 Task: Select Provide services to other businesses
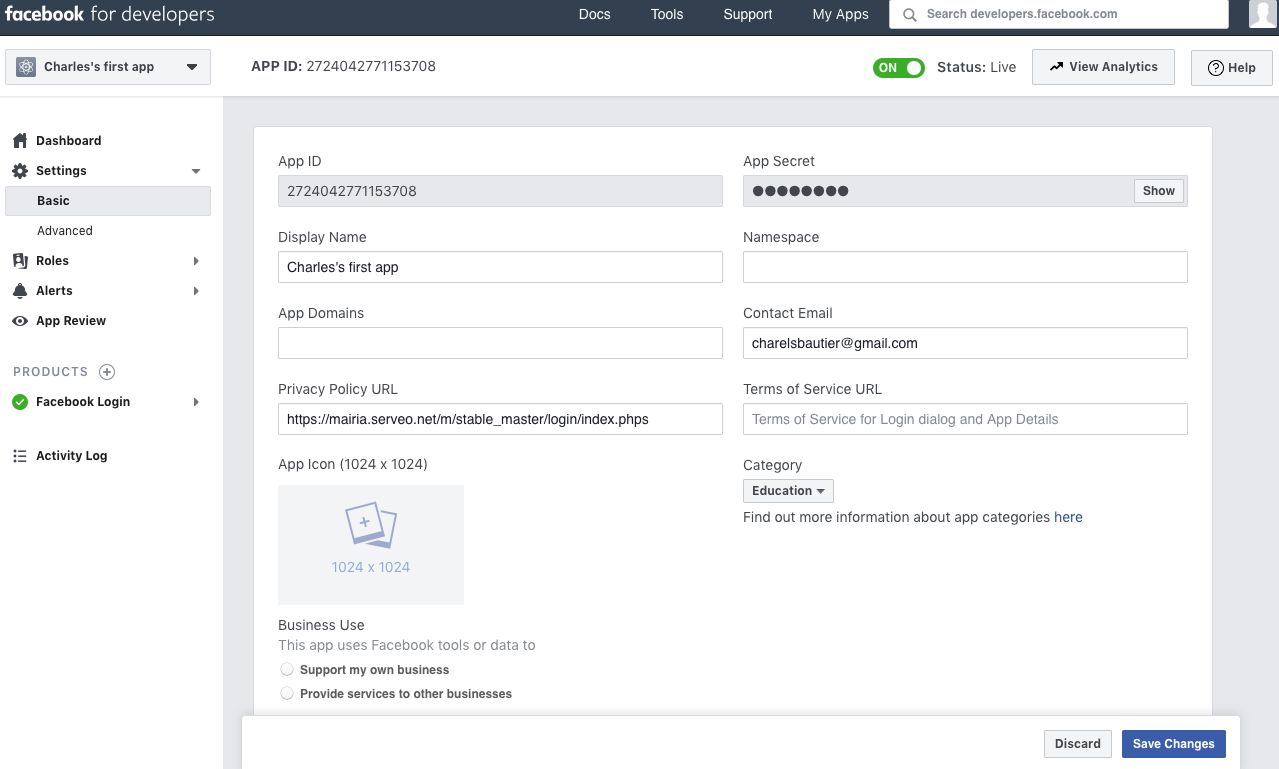pos(287,693)
